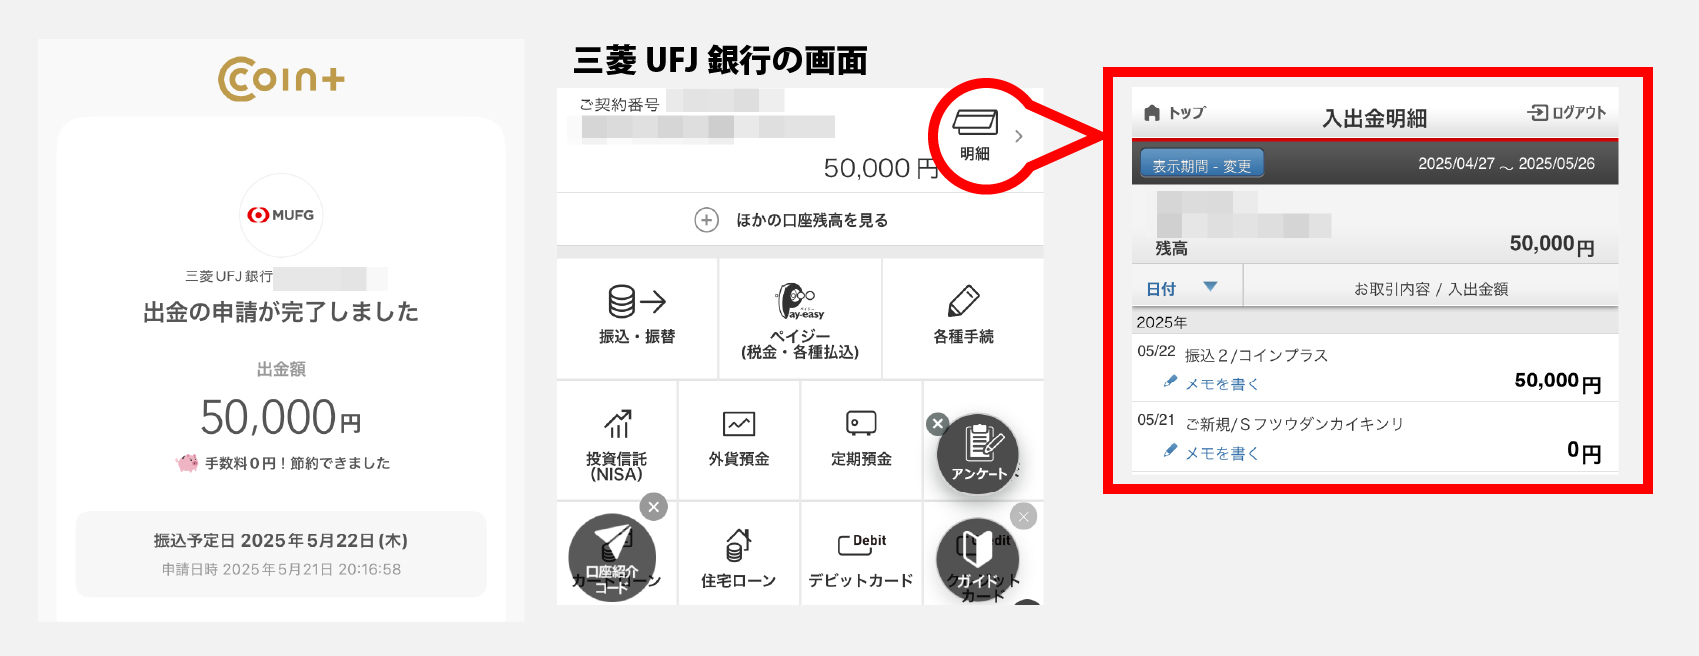Open the ガイド floating guide button
Screen dimensions: 1699x656
tap(977, 560)
